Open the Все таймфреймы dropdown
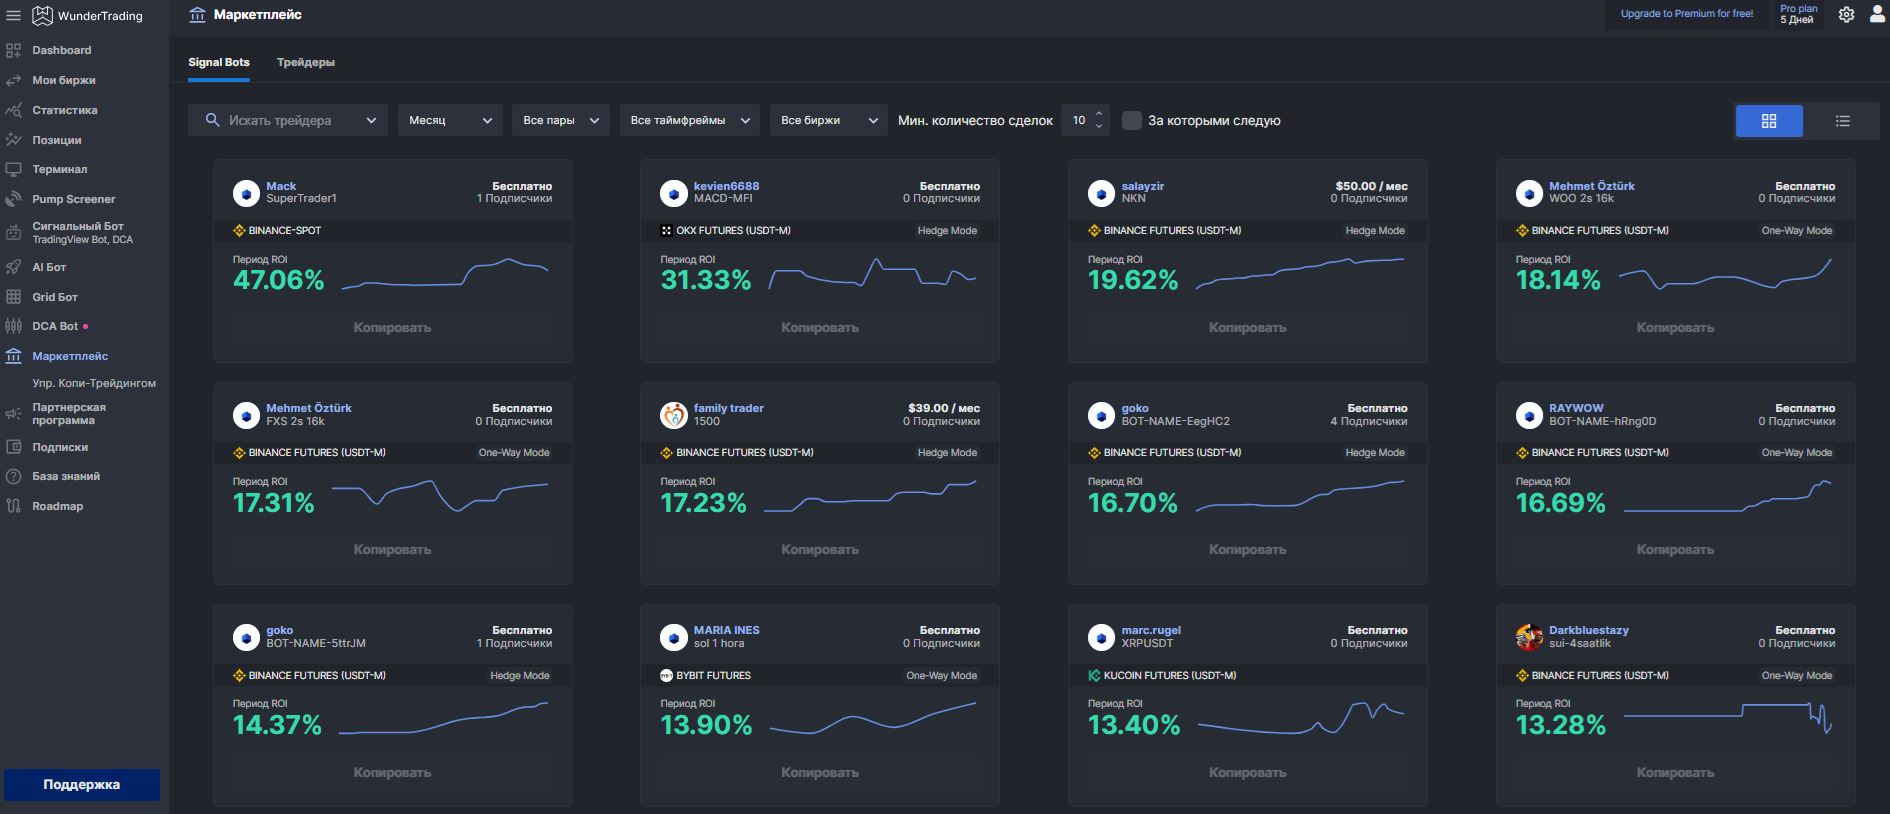This screenshot has height=814, width=1890. (690, 120)
